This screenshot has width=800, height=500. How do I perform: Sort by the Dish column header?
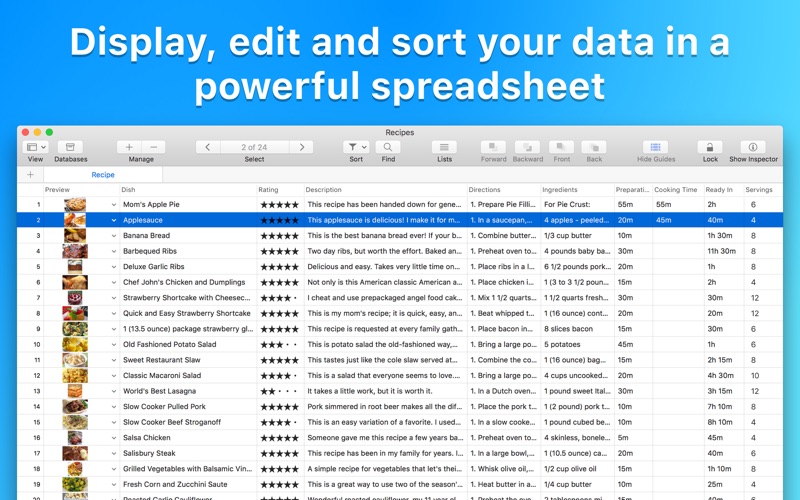click(x=188, y=190)
